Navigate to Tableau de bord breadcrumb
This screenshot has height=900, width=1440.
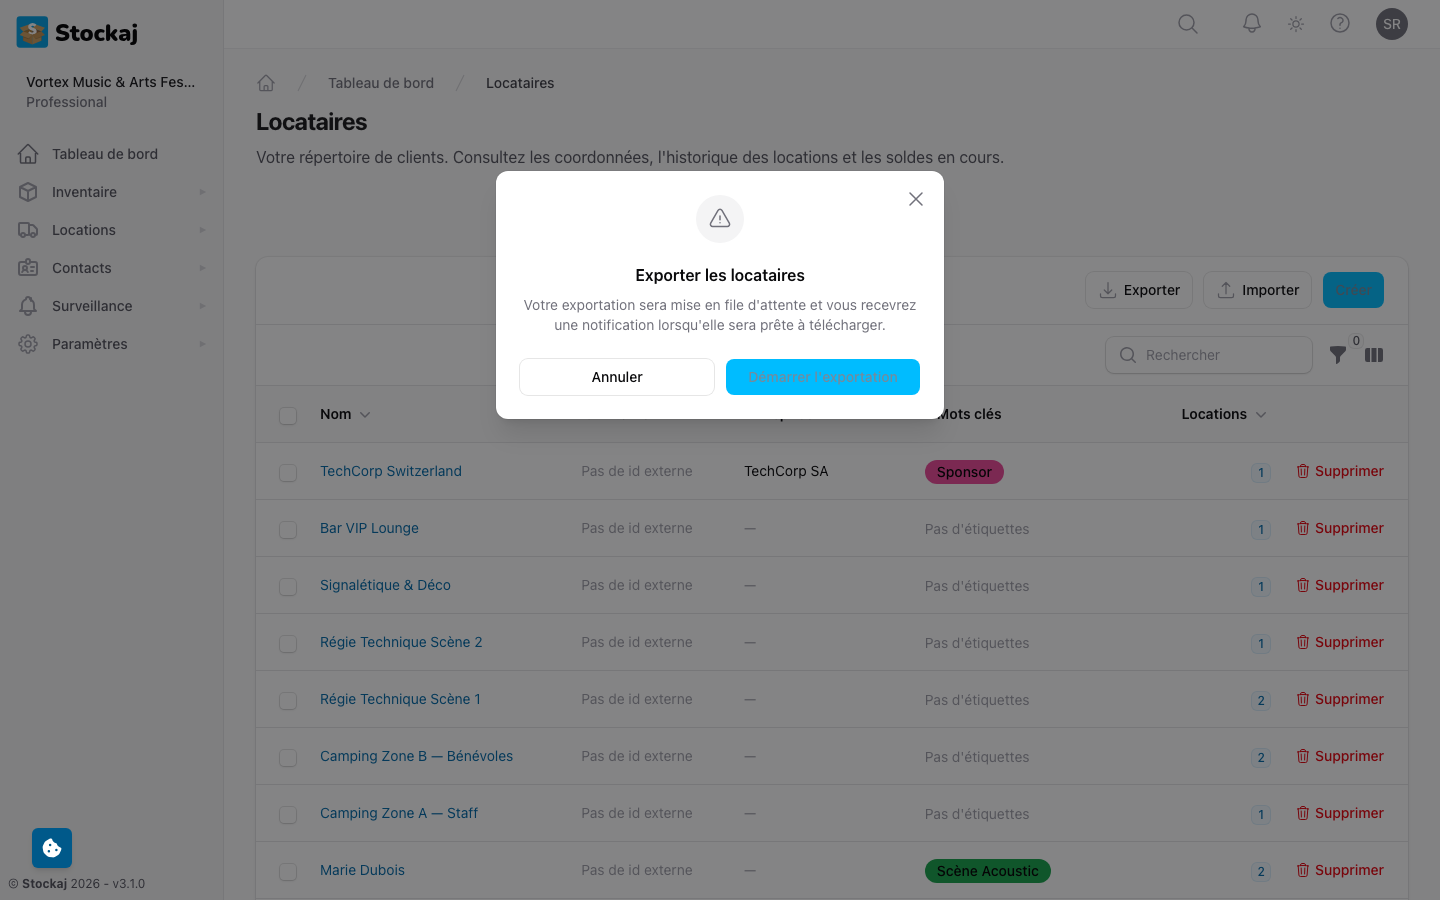coord(381,83)
